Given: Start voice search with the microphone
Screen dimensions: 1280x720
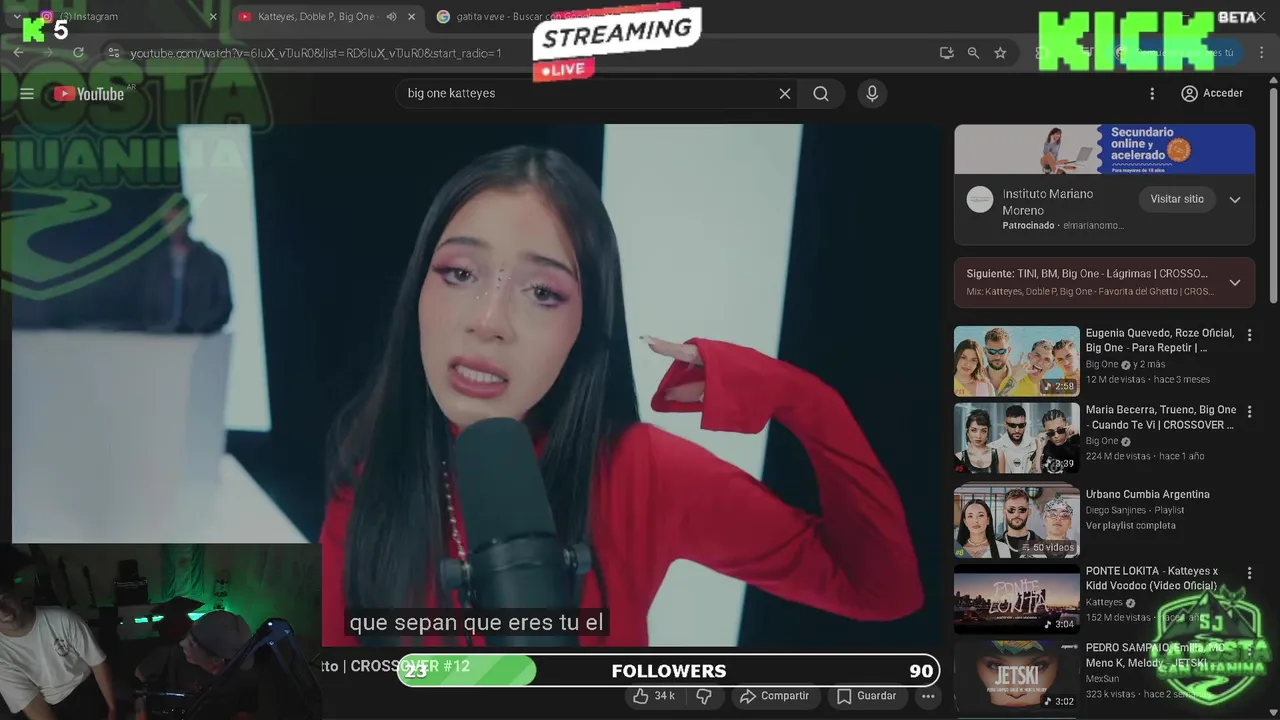Looking at the screenshot, I should coord(872,94).
